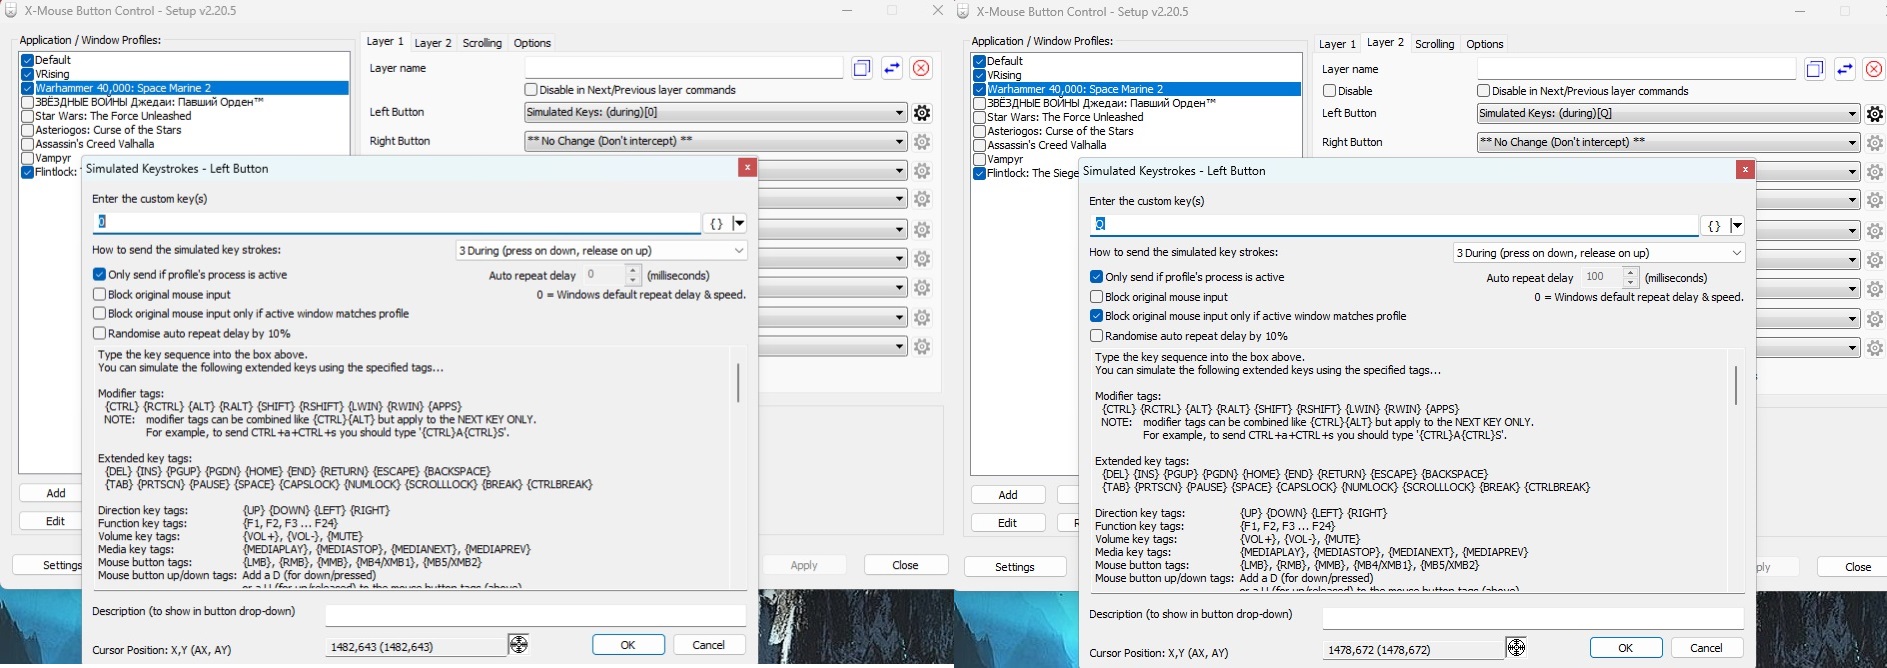
Task: Open the '3 During' send method dropdown in left dialog
Action: tap(601, 250)
